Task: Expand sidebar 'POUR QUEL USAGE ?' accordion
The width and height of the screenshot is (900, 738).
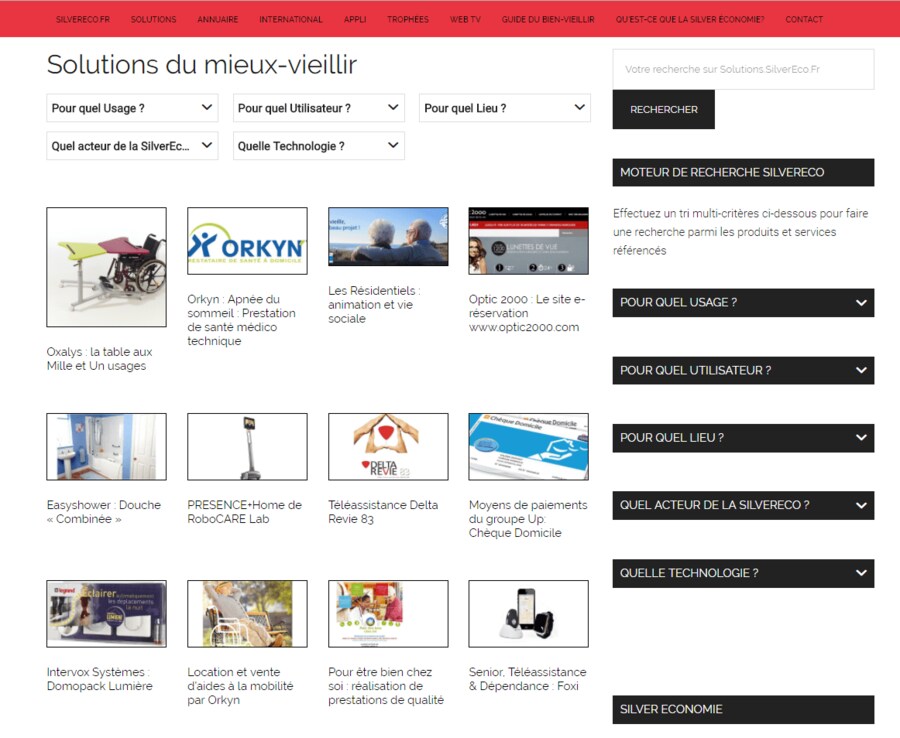Action: [x=743, y=302]
